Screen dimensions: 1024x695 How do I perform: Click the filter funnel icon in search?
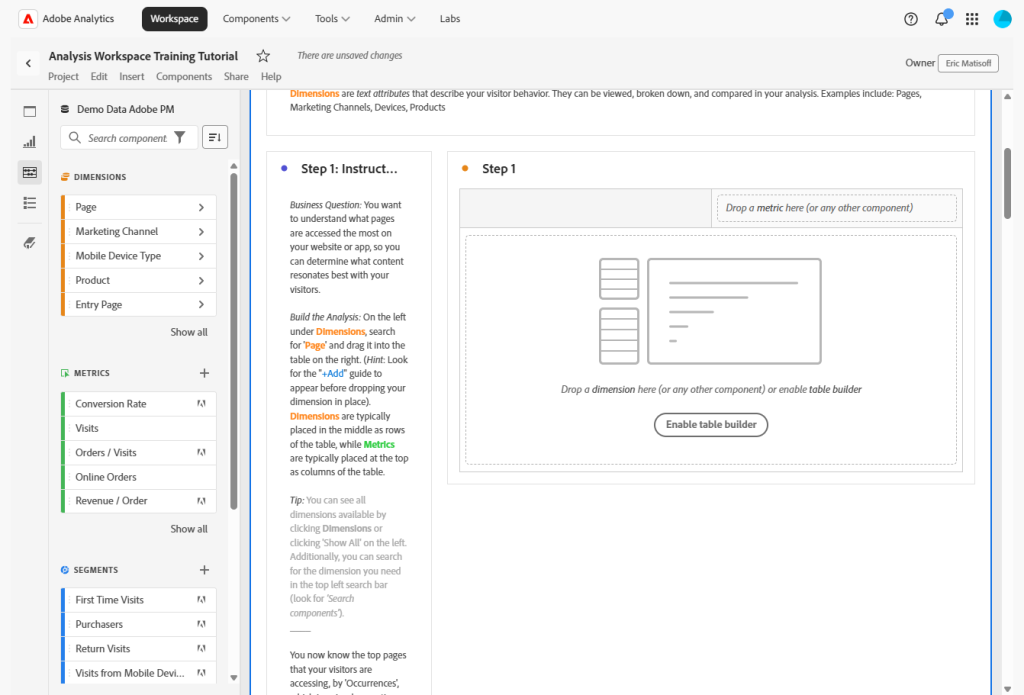click(x=180, y=138)
